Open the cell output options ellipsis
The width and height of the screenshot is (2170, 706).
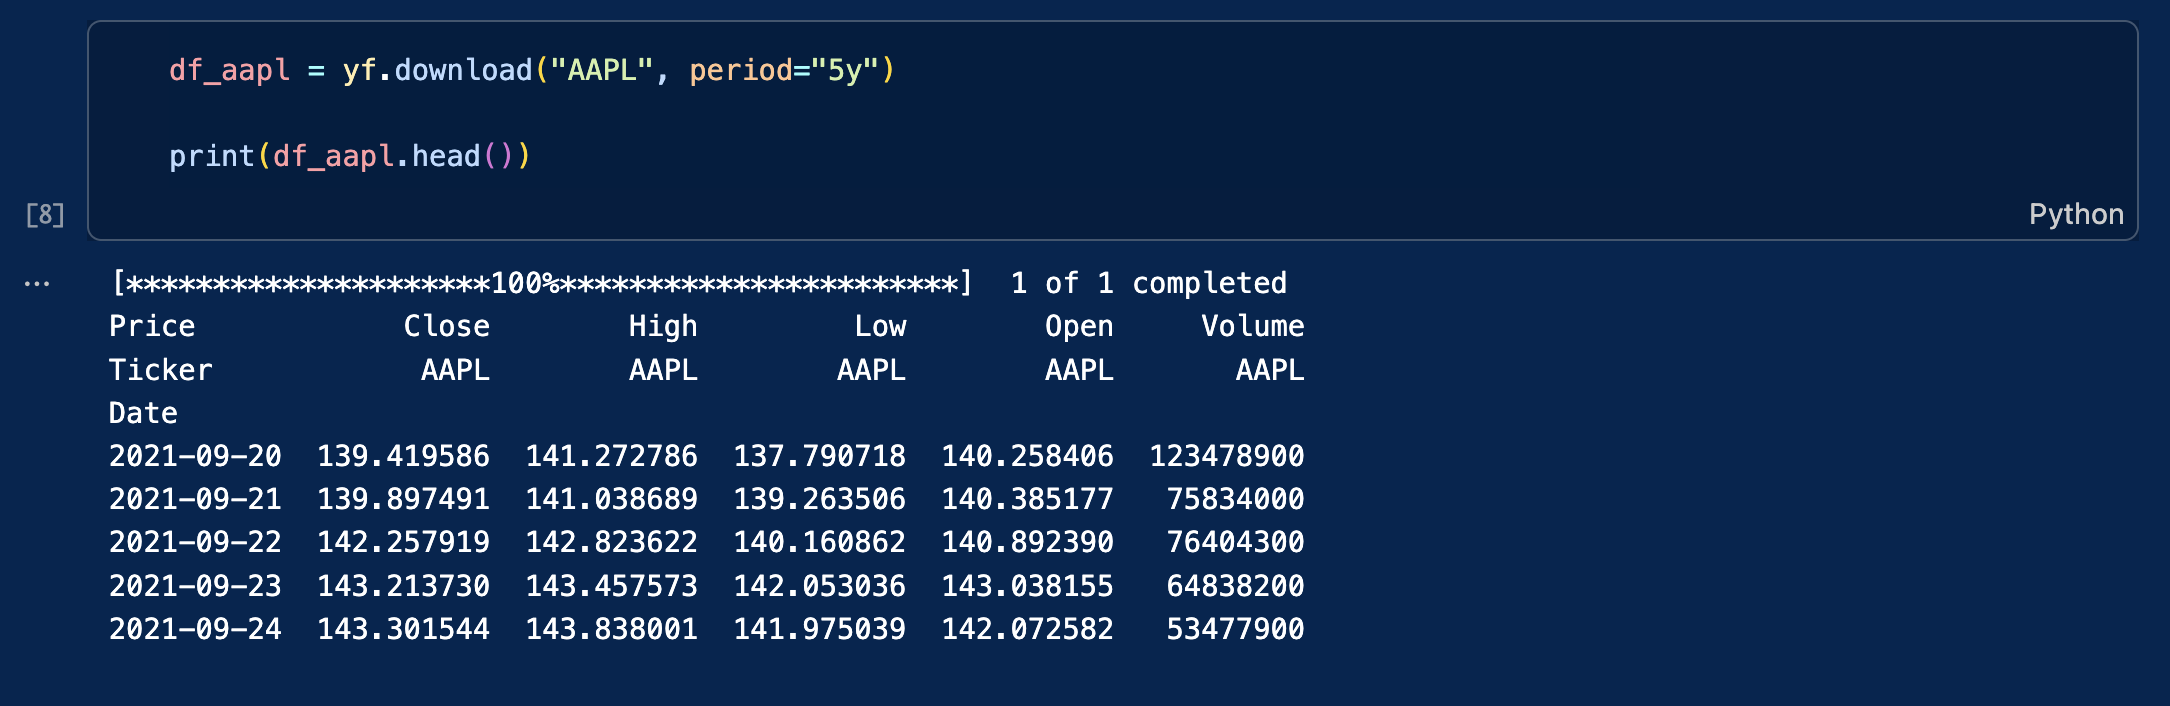[37, 284]
